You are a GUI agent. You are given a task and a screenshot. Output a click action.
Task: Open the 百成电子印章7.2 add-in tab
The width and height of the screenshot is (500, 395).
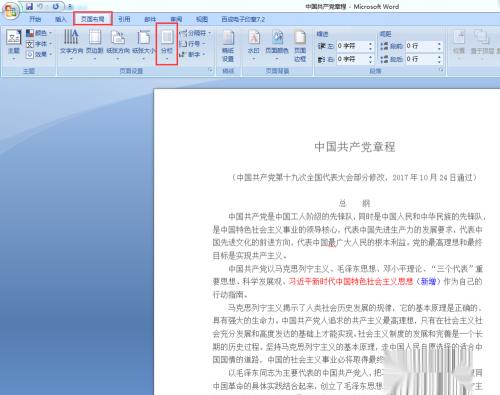coord(243,19)
